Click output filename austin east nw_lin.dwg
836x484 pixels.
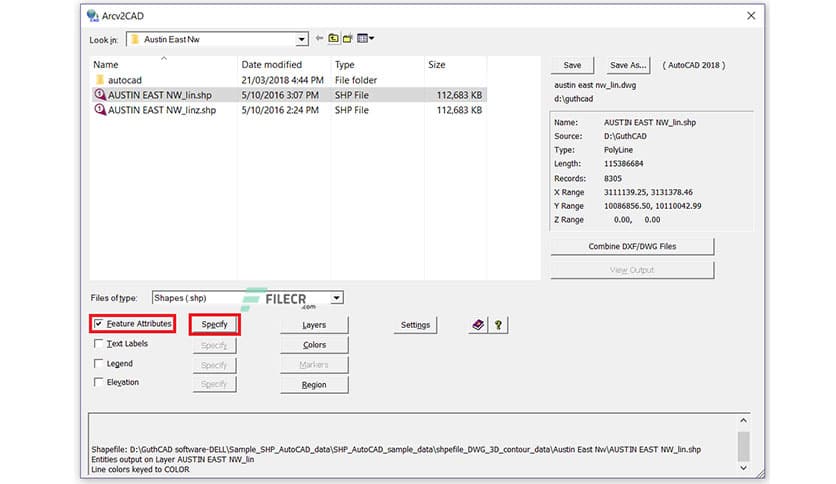[595, 85]
